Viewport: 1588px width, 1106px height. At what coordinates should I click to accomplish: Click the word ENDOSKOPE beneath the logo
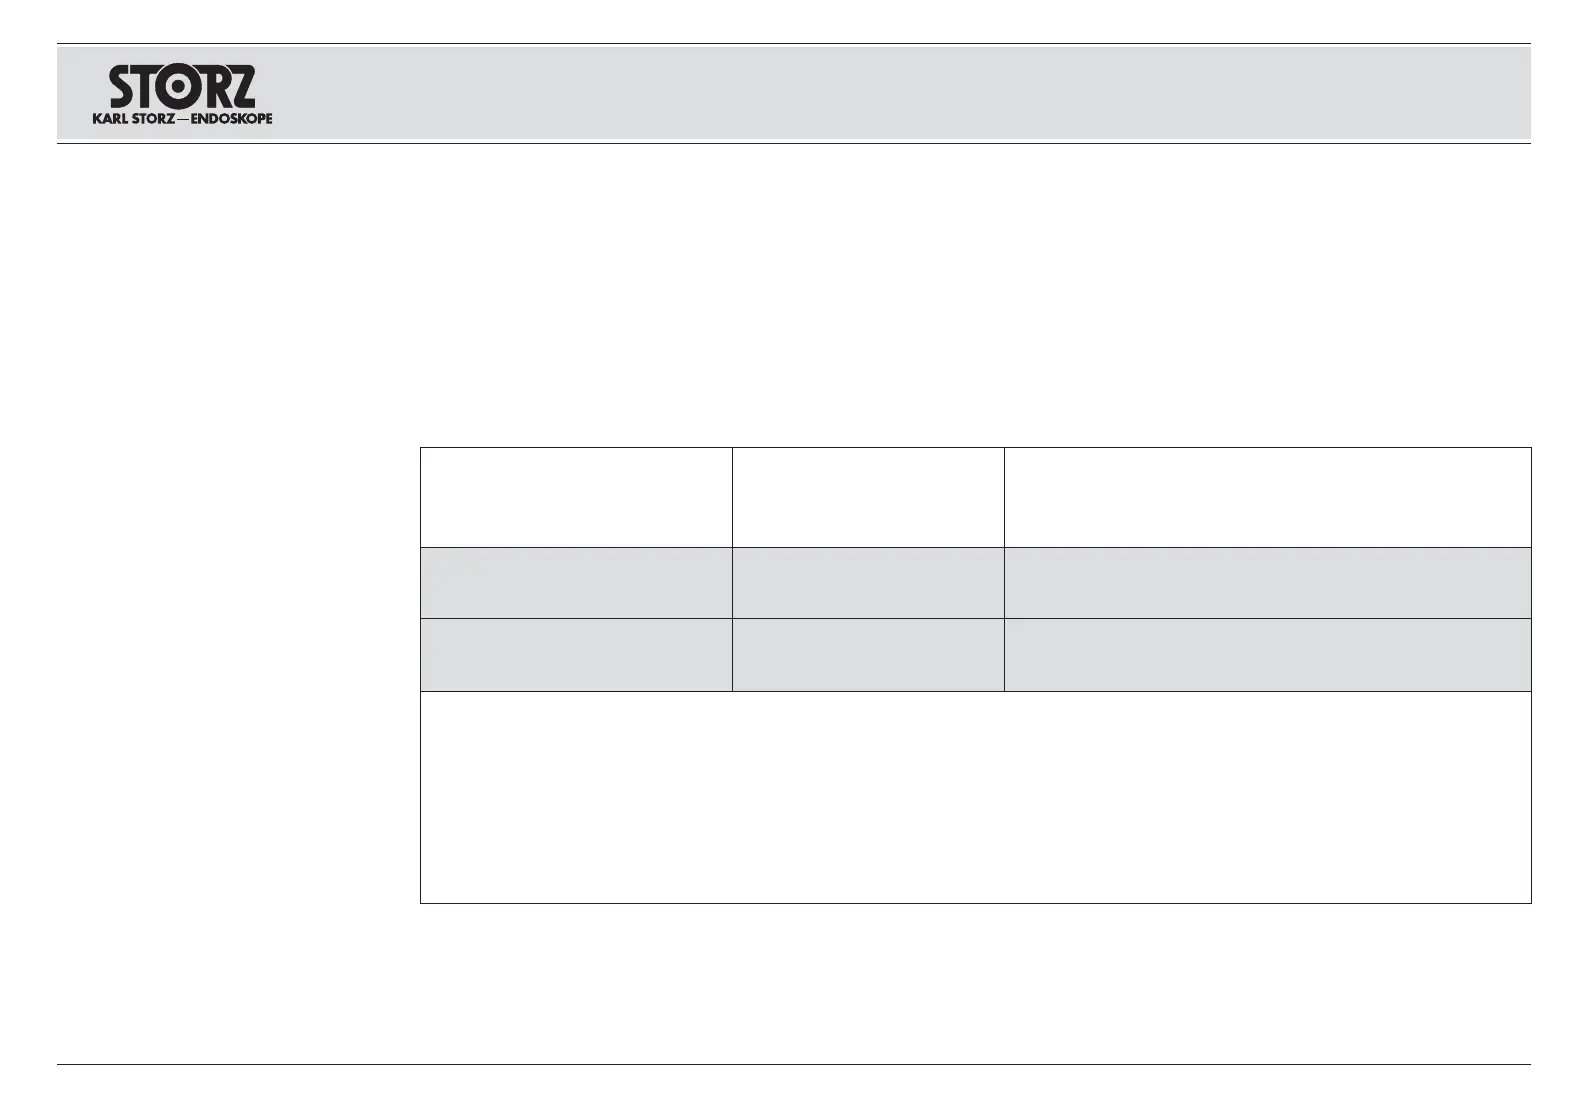tap(231, 118)
